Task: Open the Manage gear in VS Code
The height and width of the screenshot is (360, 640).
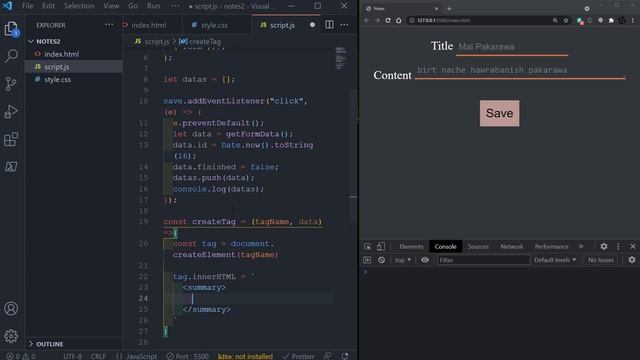Action: 11,336
